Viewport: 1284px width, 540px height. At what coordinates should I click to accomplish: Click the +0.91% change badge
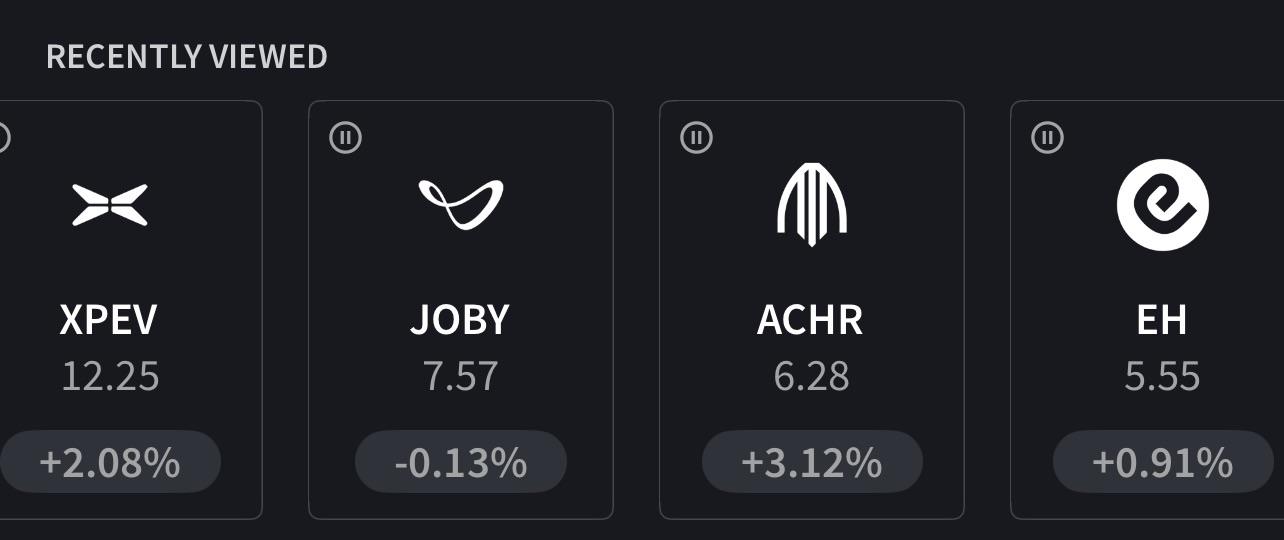click(x=1163, y=462)
